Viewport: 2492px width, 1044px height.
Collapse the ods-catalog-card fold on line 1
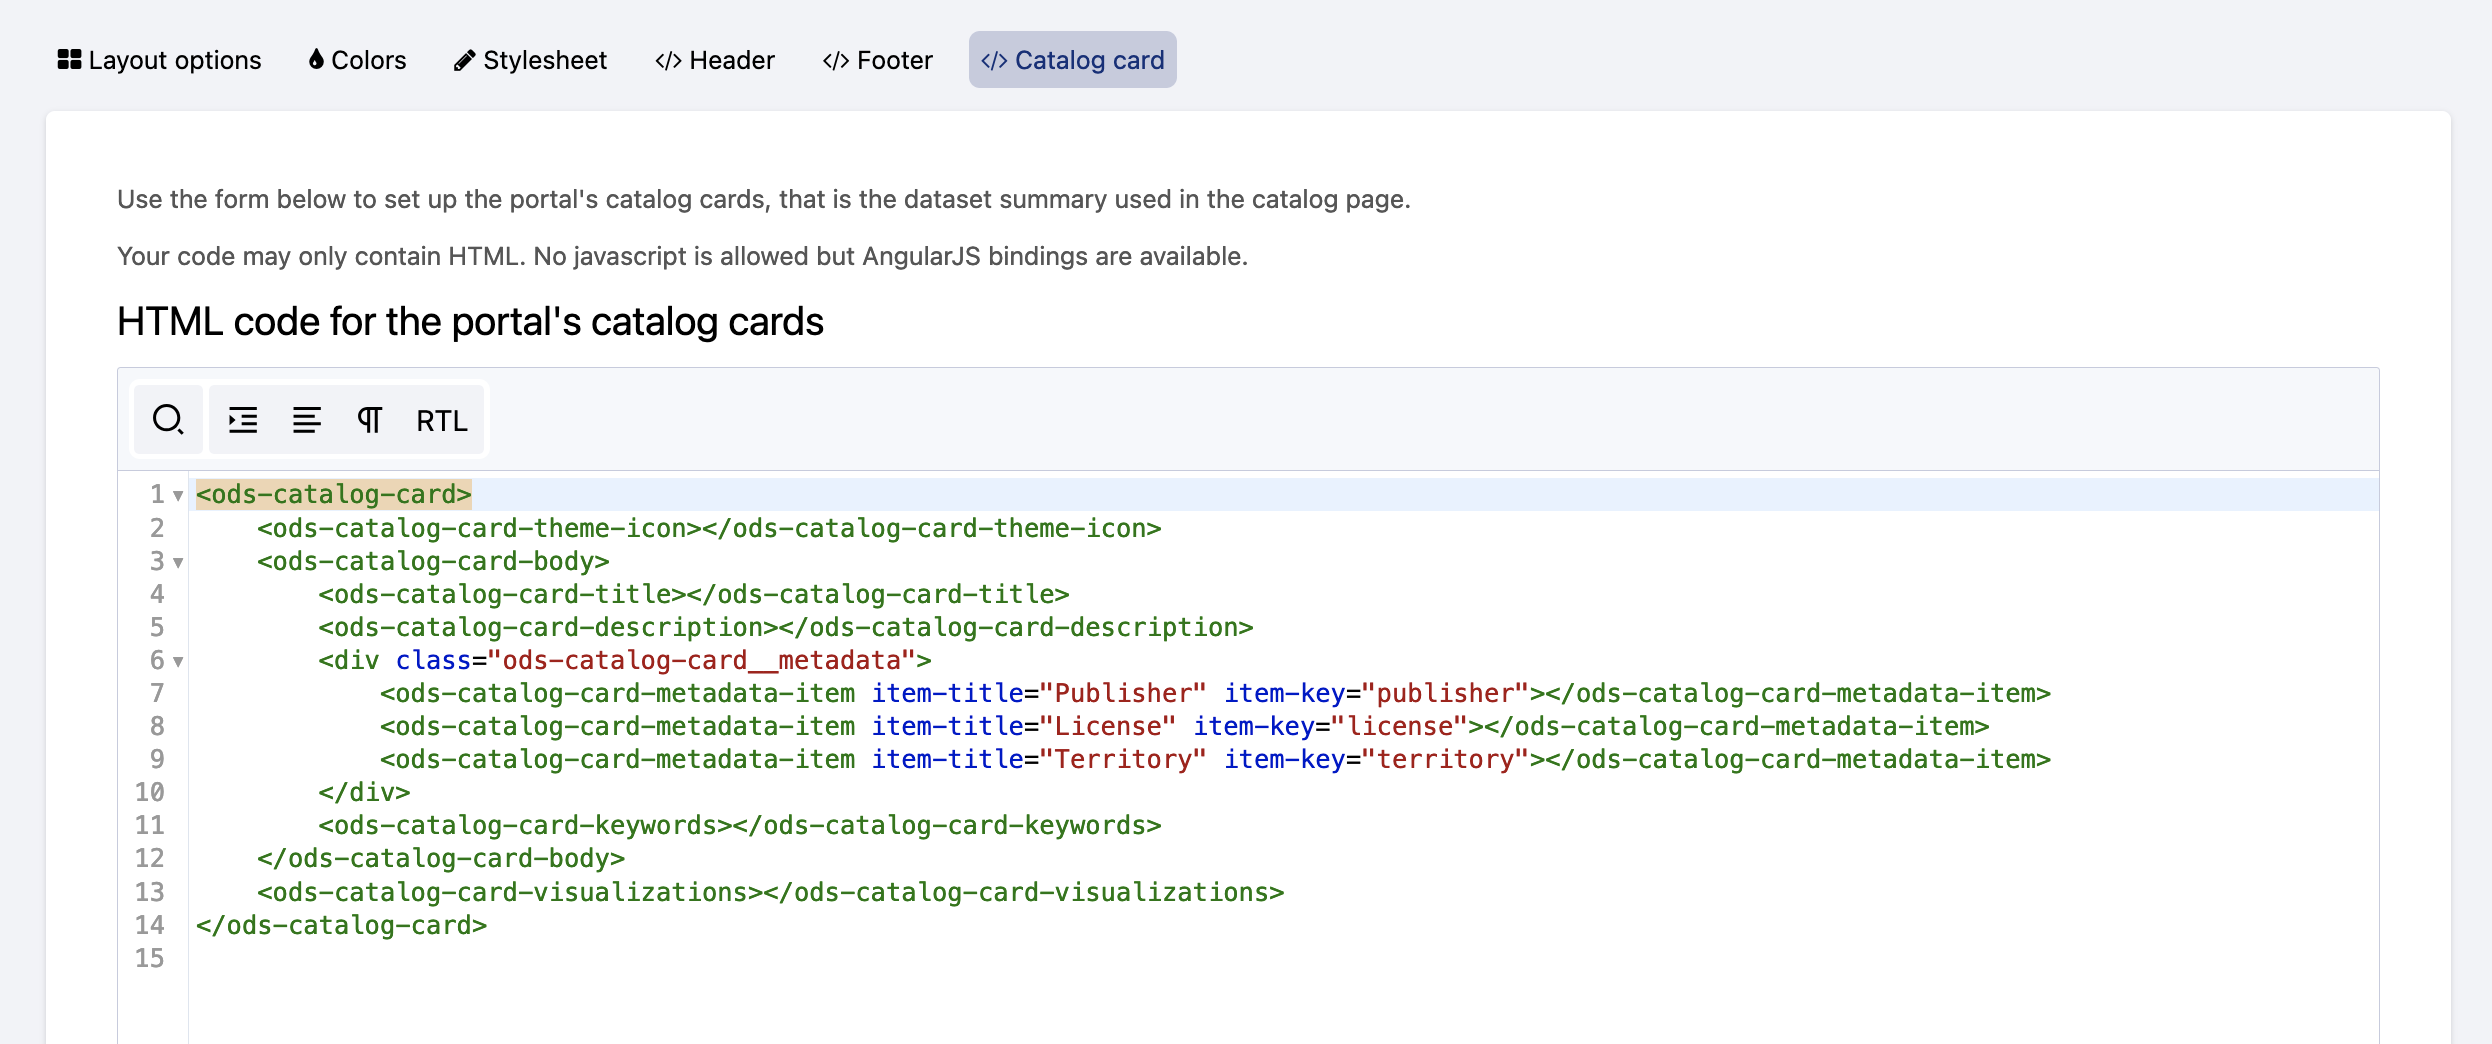pos(178,496)
